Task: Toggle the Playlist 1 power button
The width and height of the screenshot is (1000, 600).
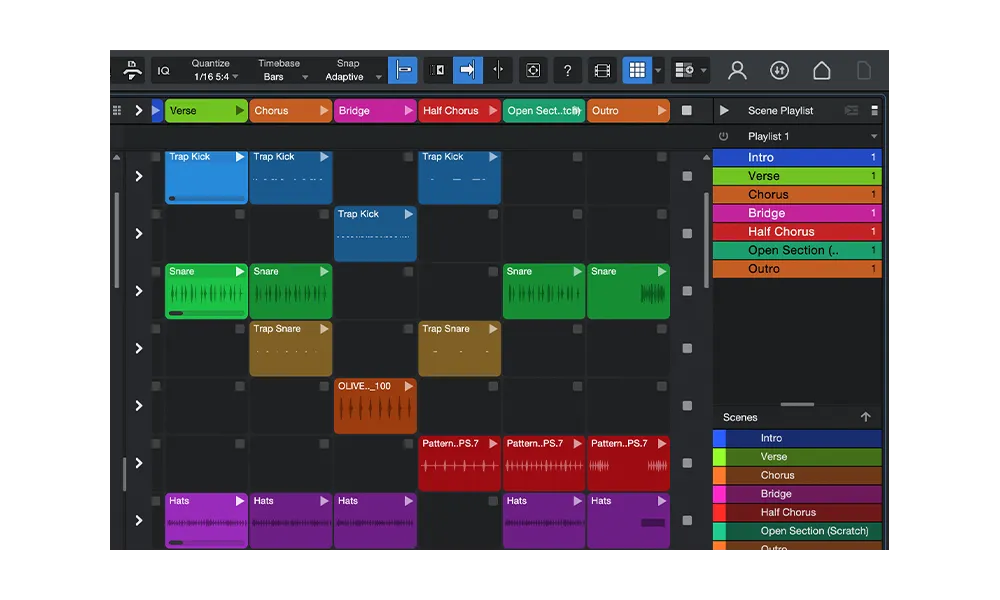Action: pyautogui.click(x=723, y=136)
